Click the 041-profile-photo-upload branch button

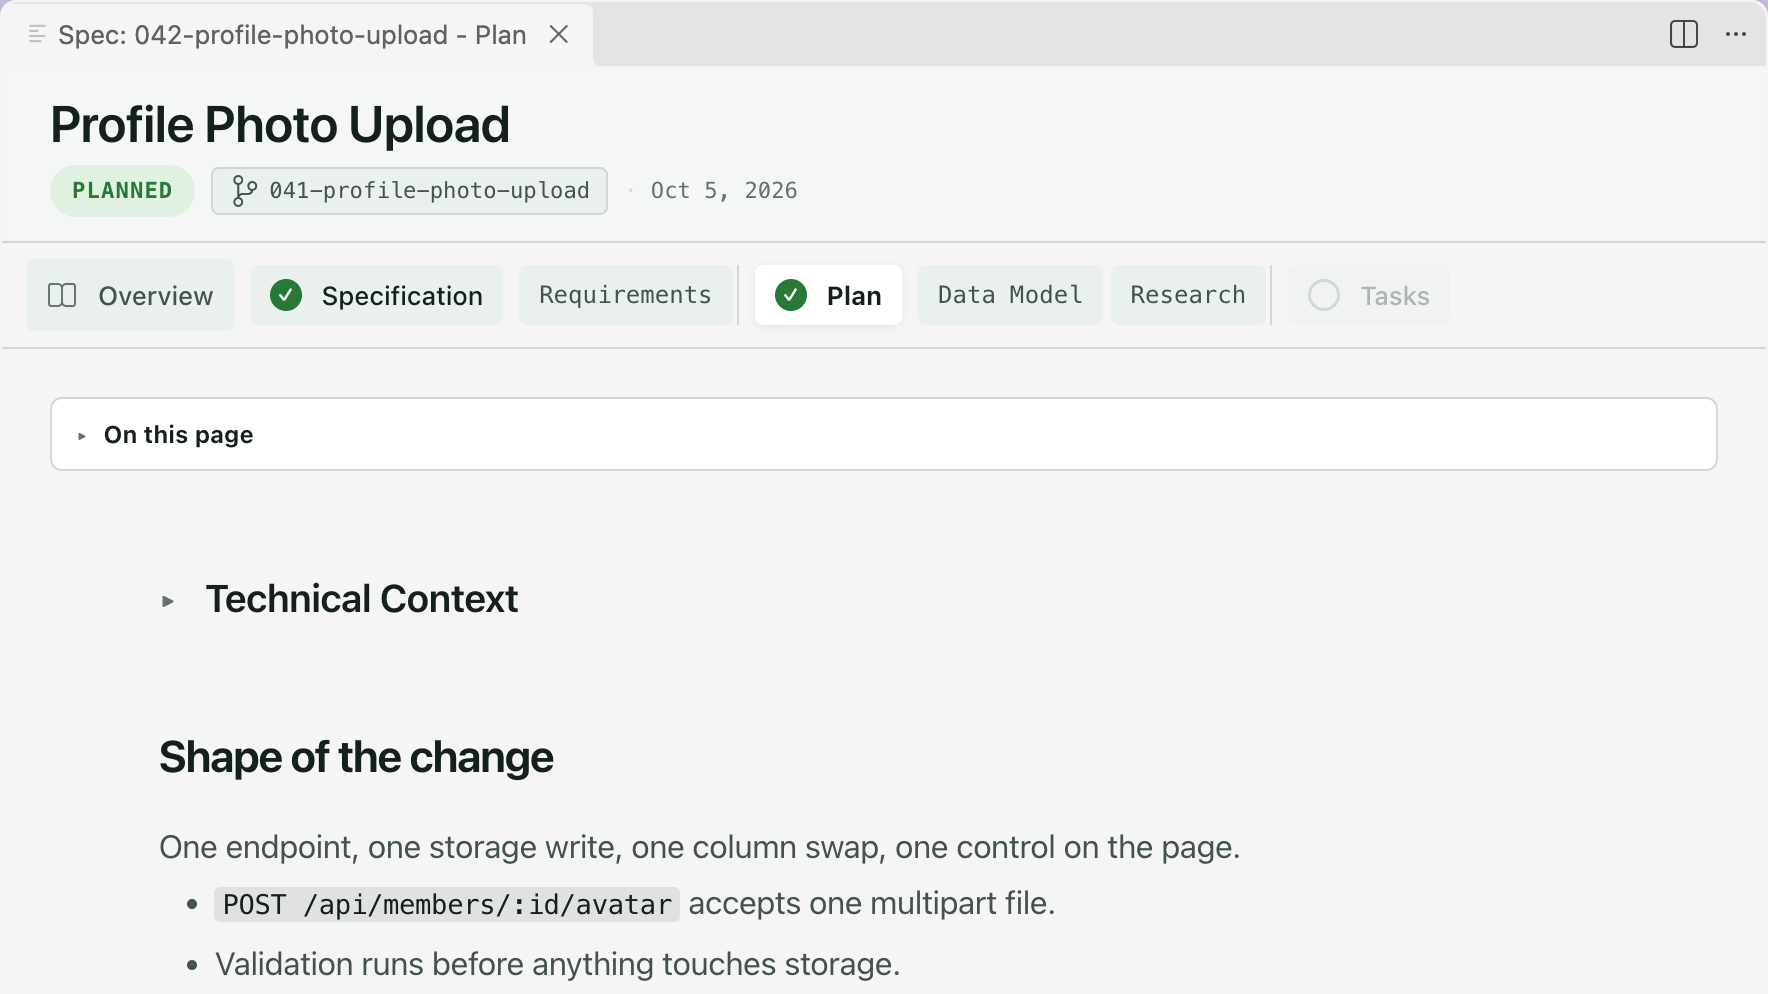click(x=409, y=190)
